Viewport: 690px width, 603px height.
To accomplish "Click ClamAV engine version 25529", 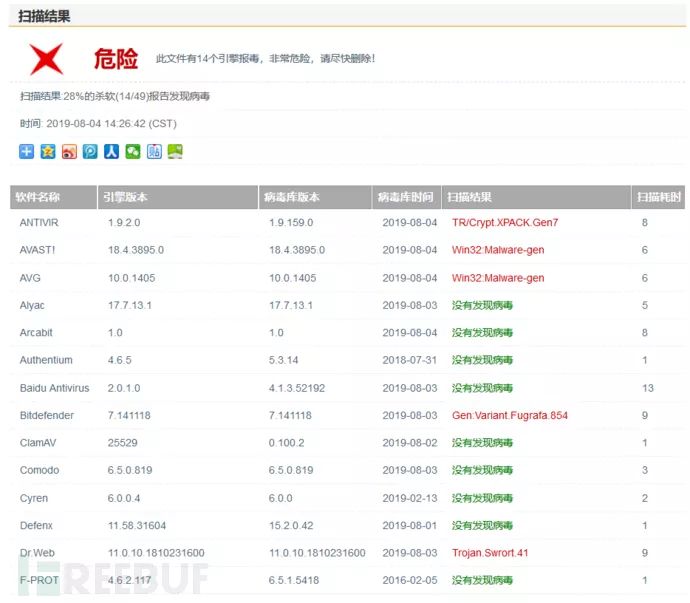I will click(x=123, y=443).
